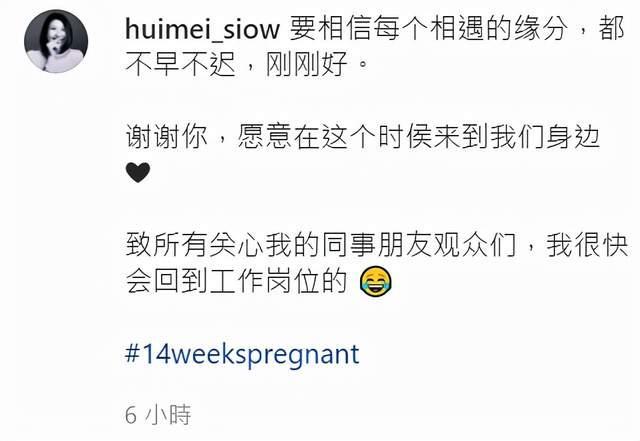Image resolution: width=640 pixels, height=441 pixels.
Task: Click the character 都 ending first line
Action: point(611,29)
